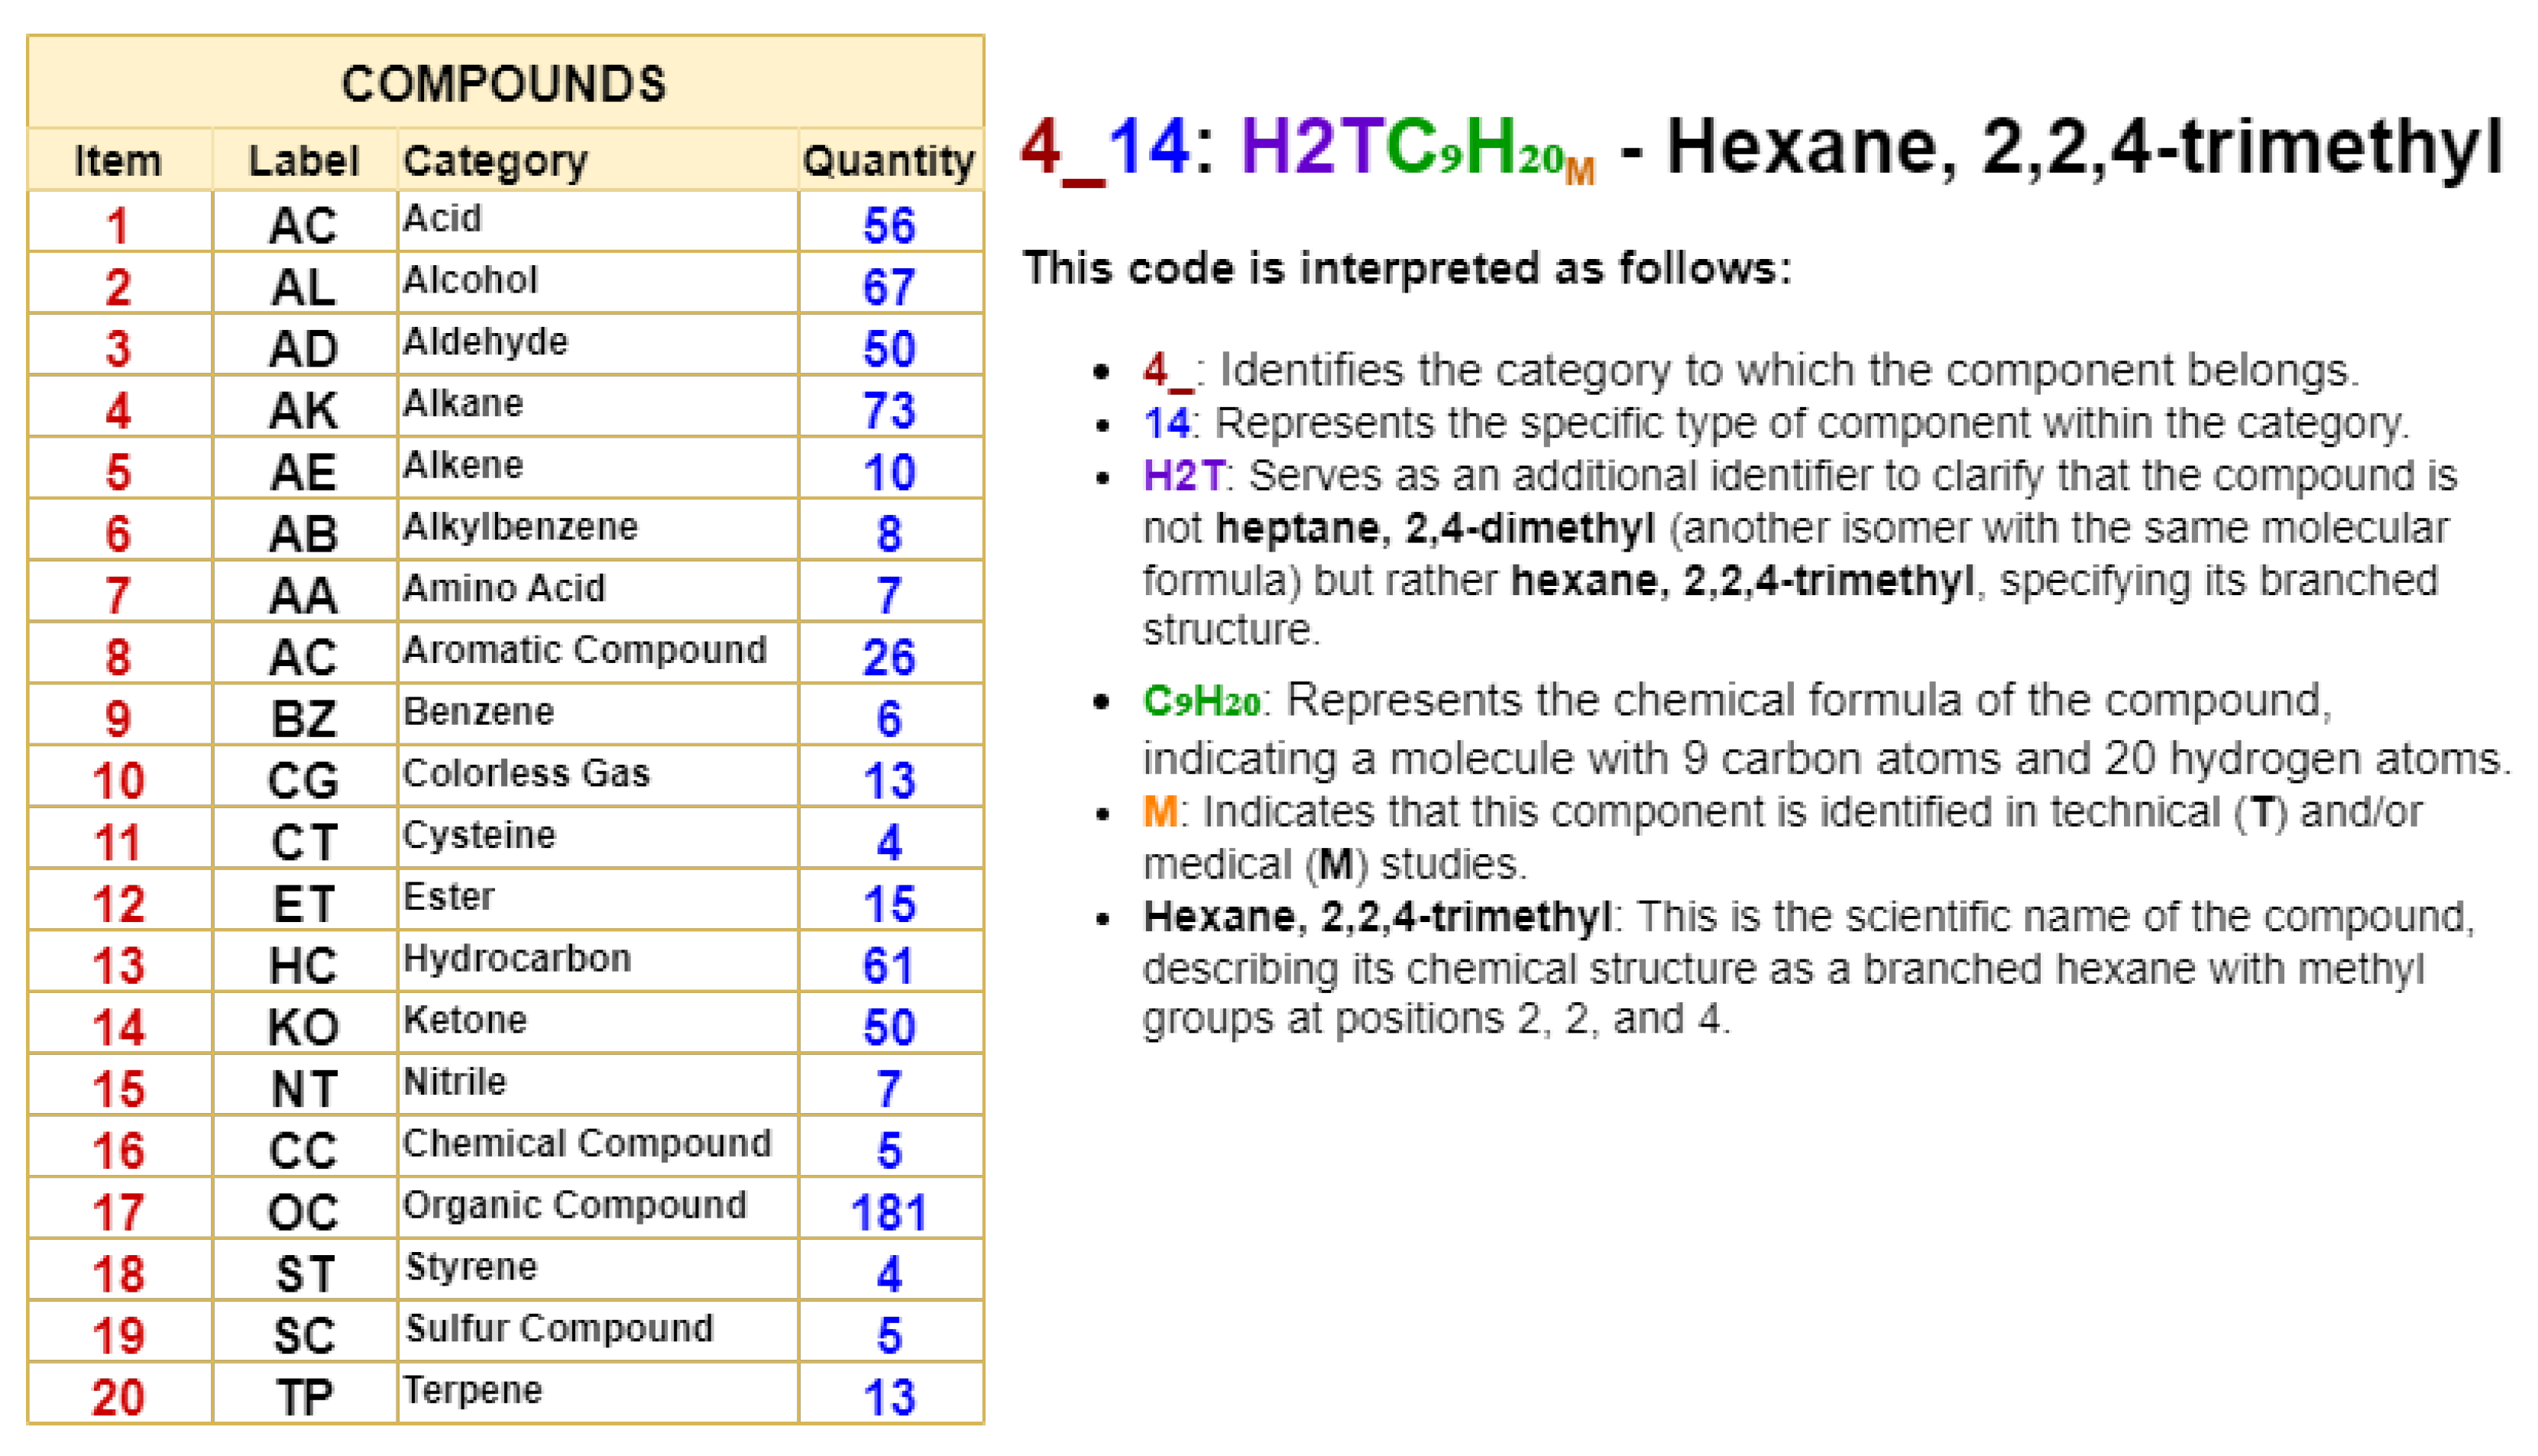Click the orange M bullet label
This screenshot has width=2538, height=1456.
[1160, 811]
